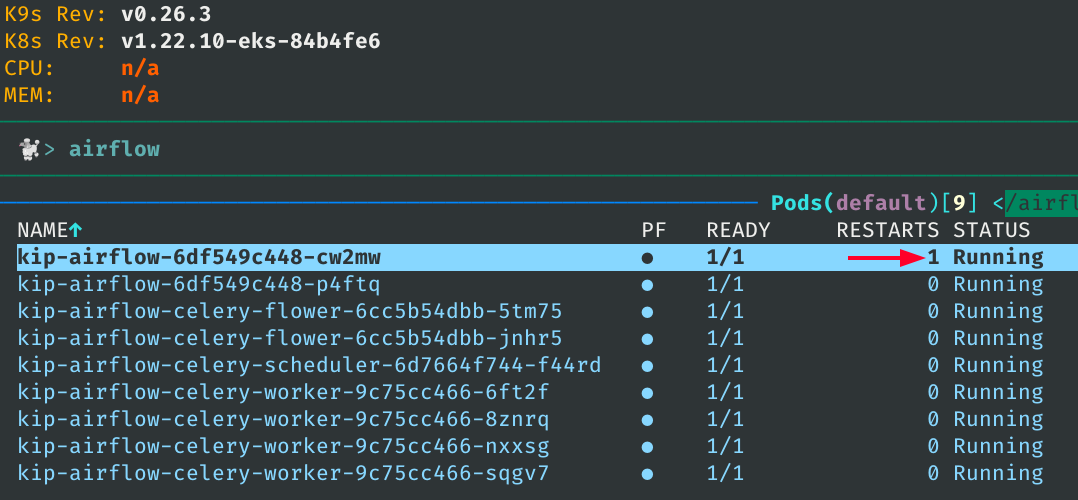The height and width of the screenshot is (500, 1078).
Task: Click port-forward dot for celery-scheduler-6d7664f744-f44rd
Action: [x=647, y=366]
